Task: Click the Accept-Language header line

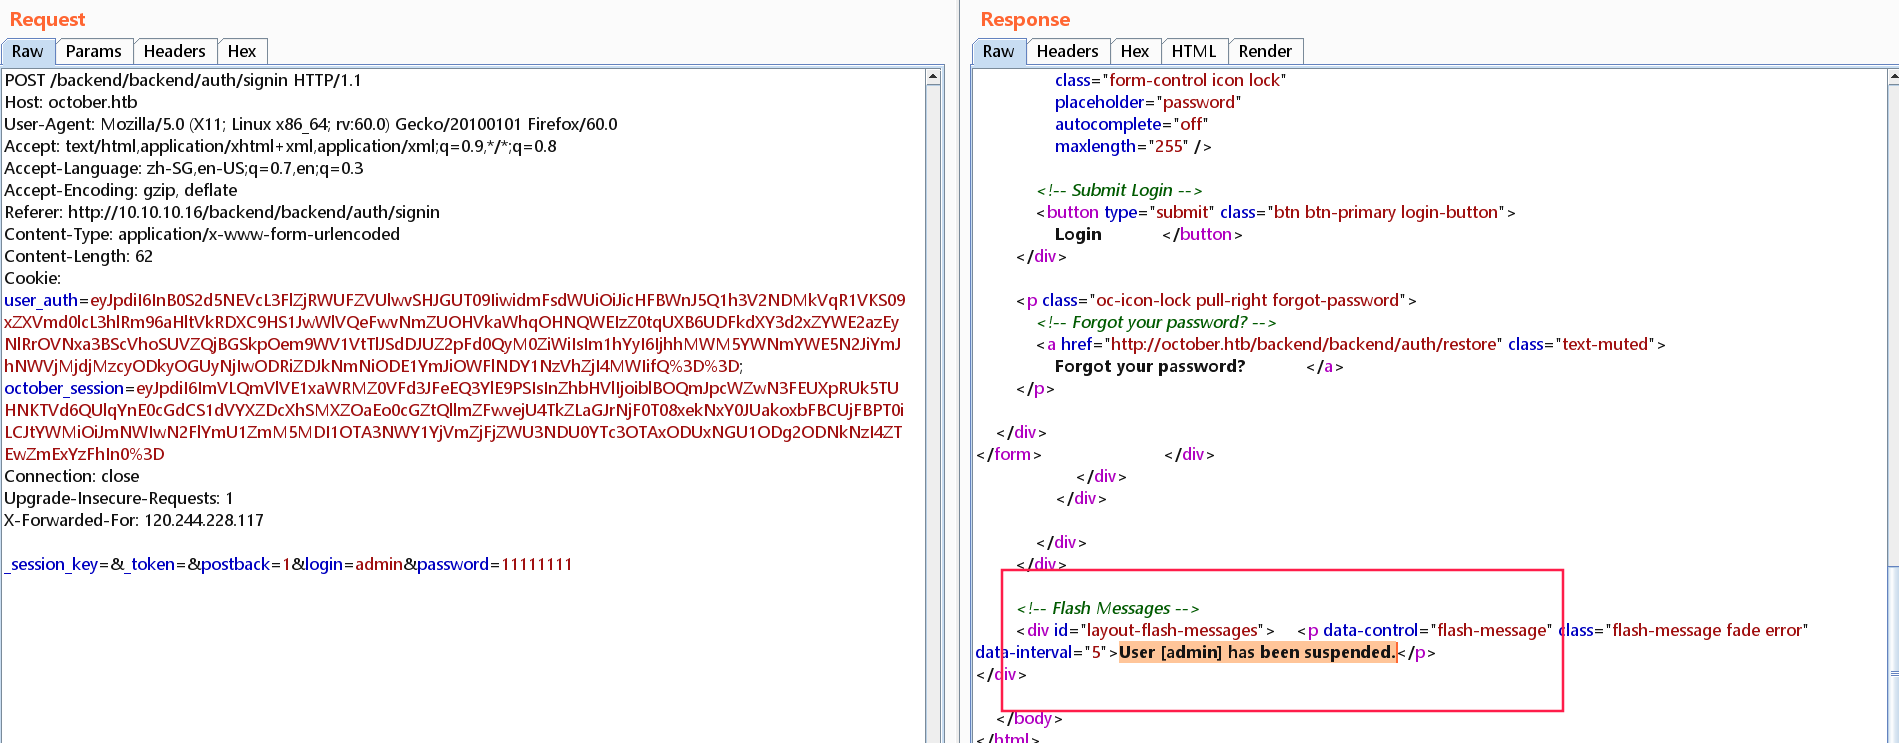Action: (184, 168)
